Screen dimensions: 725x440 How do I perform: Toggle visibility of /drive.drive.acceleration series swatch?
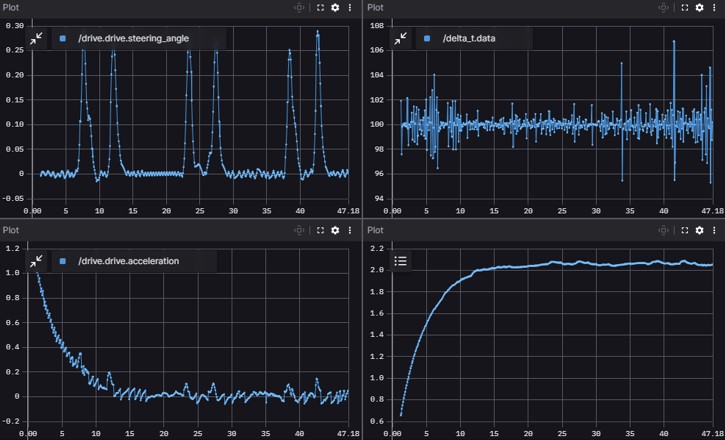[x=63, y=261]
